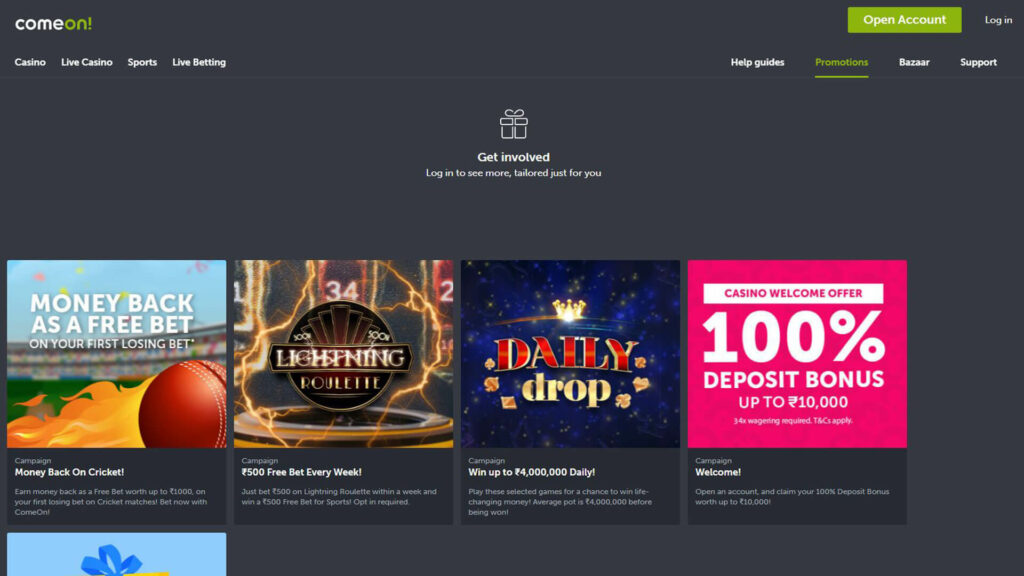Click the ComeOn! logo
Viewport: 1024px width, 576px height.
click(54, 24)
